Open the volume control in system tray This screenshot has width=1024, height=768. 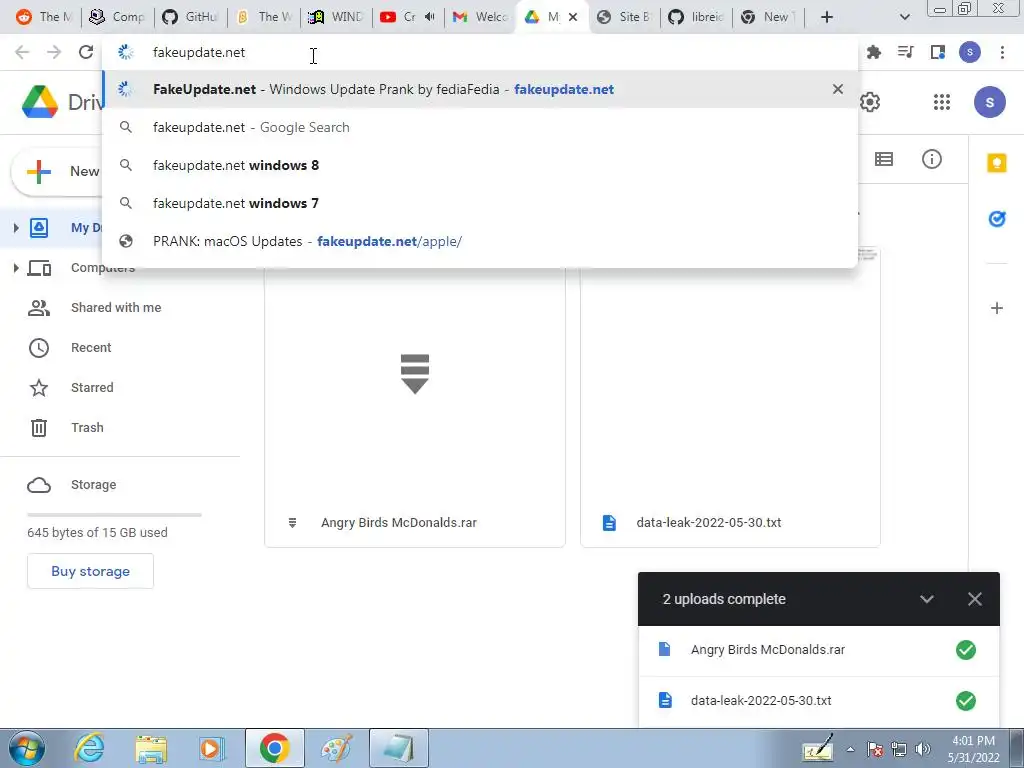(923, 749)
